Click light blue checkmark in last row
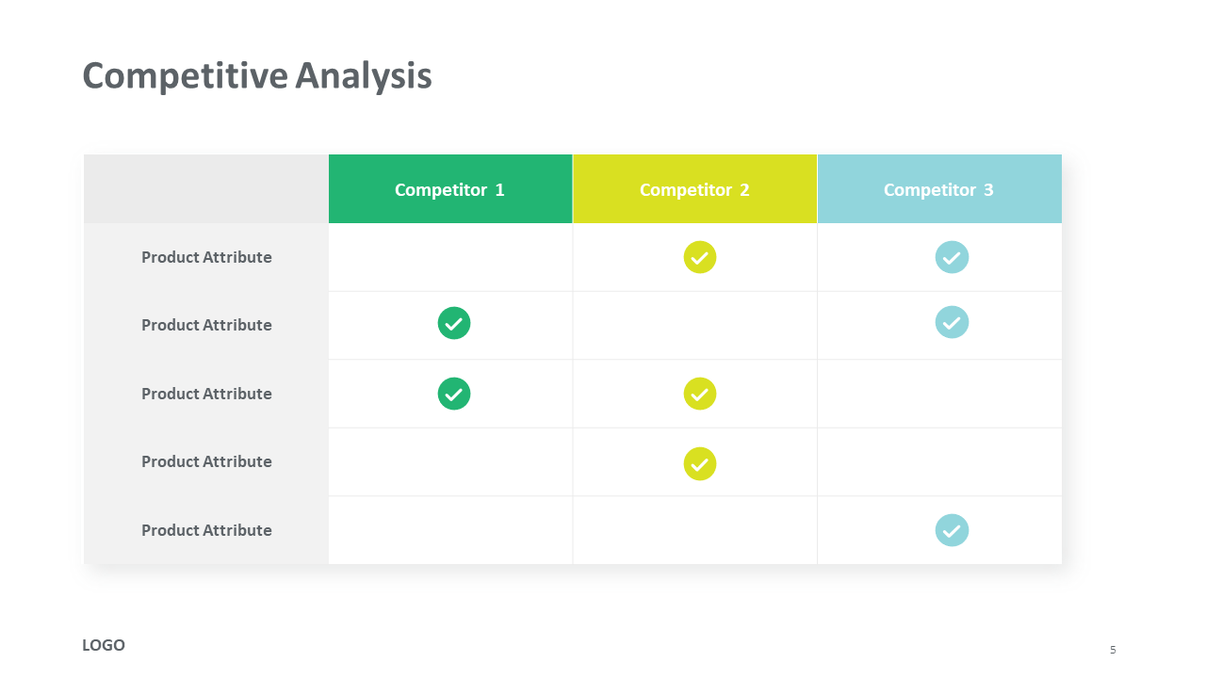Screen dimensions: 1206x678 point(952,530)
